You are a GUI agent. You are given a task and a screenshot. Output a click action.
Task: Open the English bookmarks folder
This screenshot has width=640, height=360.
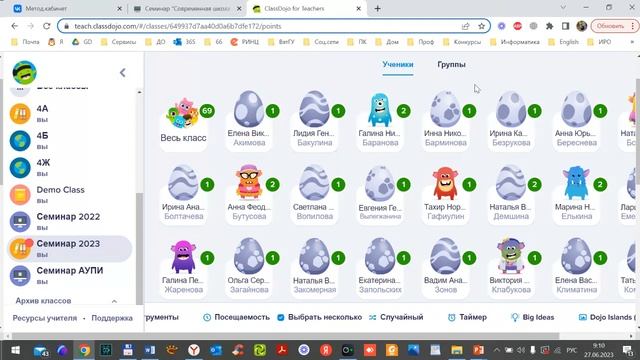click(x=563, y=42)
